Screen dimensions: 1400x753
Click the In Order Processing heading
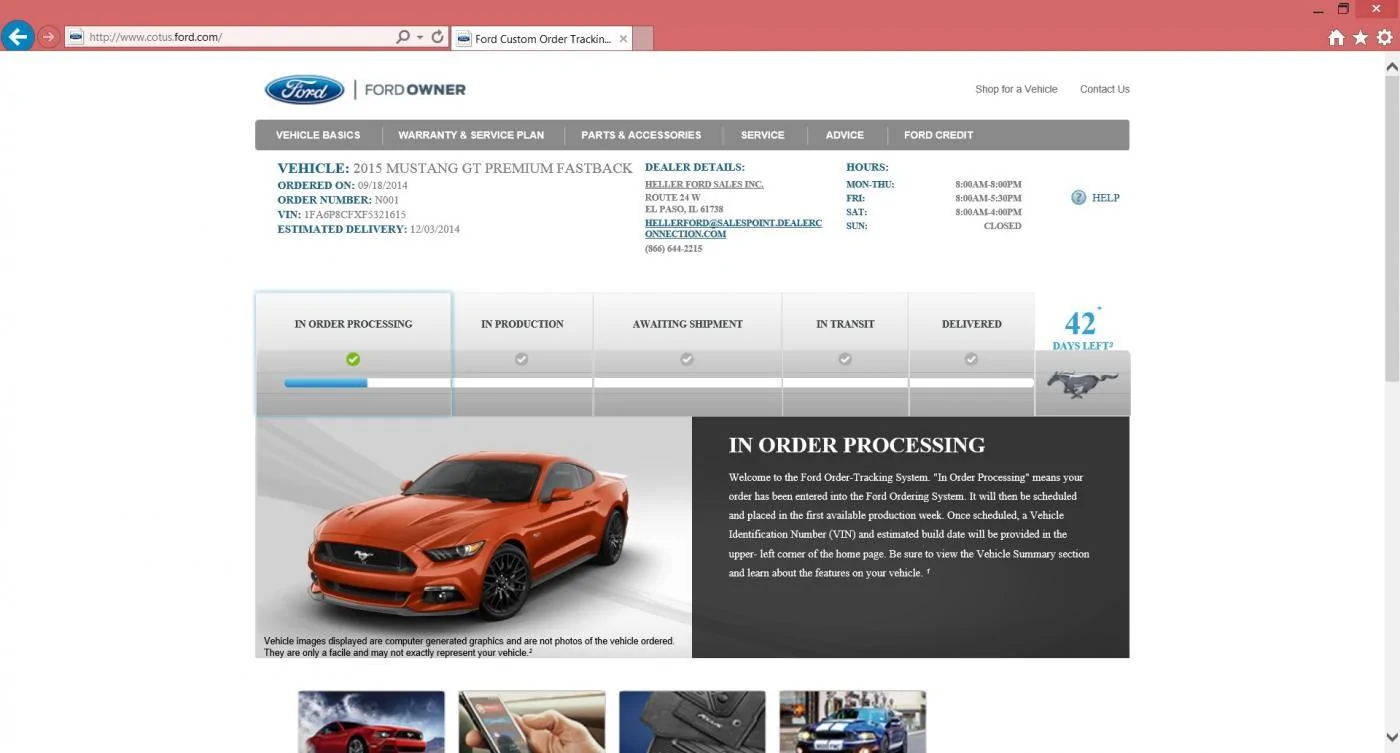pos(857,445)
